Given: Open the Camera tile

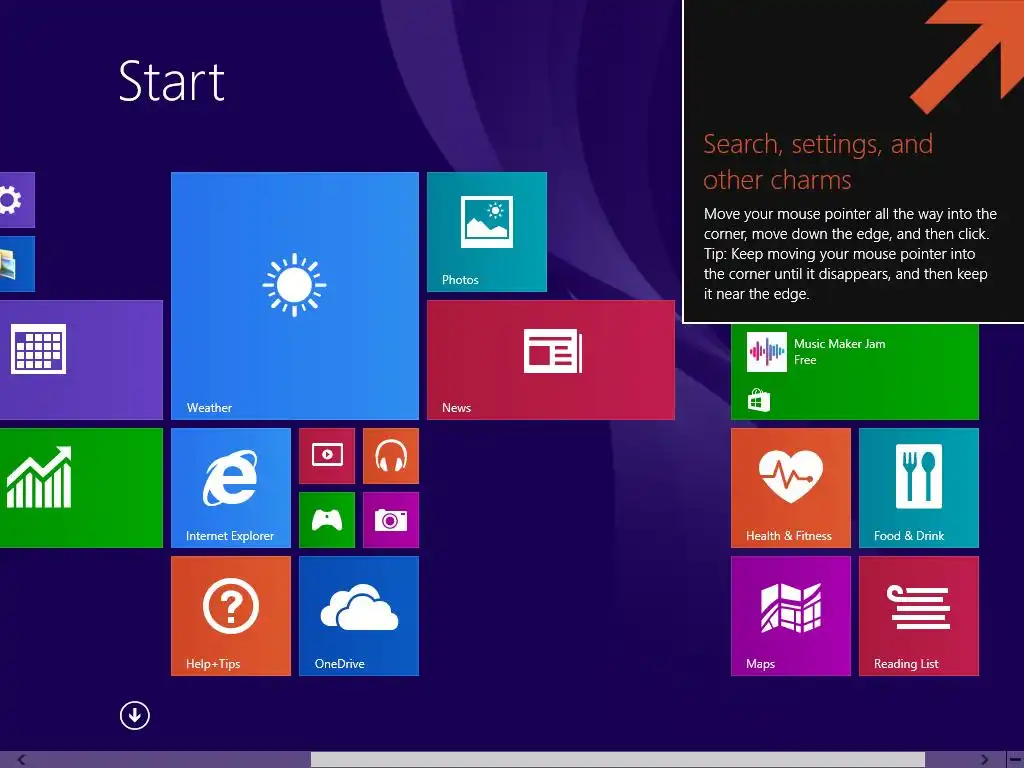Looking at the screenshot, I should point(391,520).
